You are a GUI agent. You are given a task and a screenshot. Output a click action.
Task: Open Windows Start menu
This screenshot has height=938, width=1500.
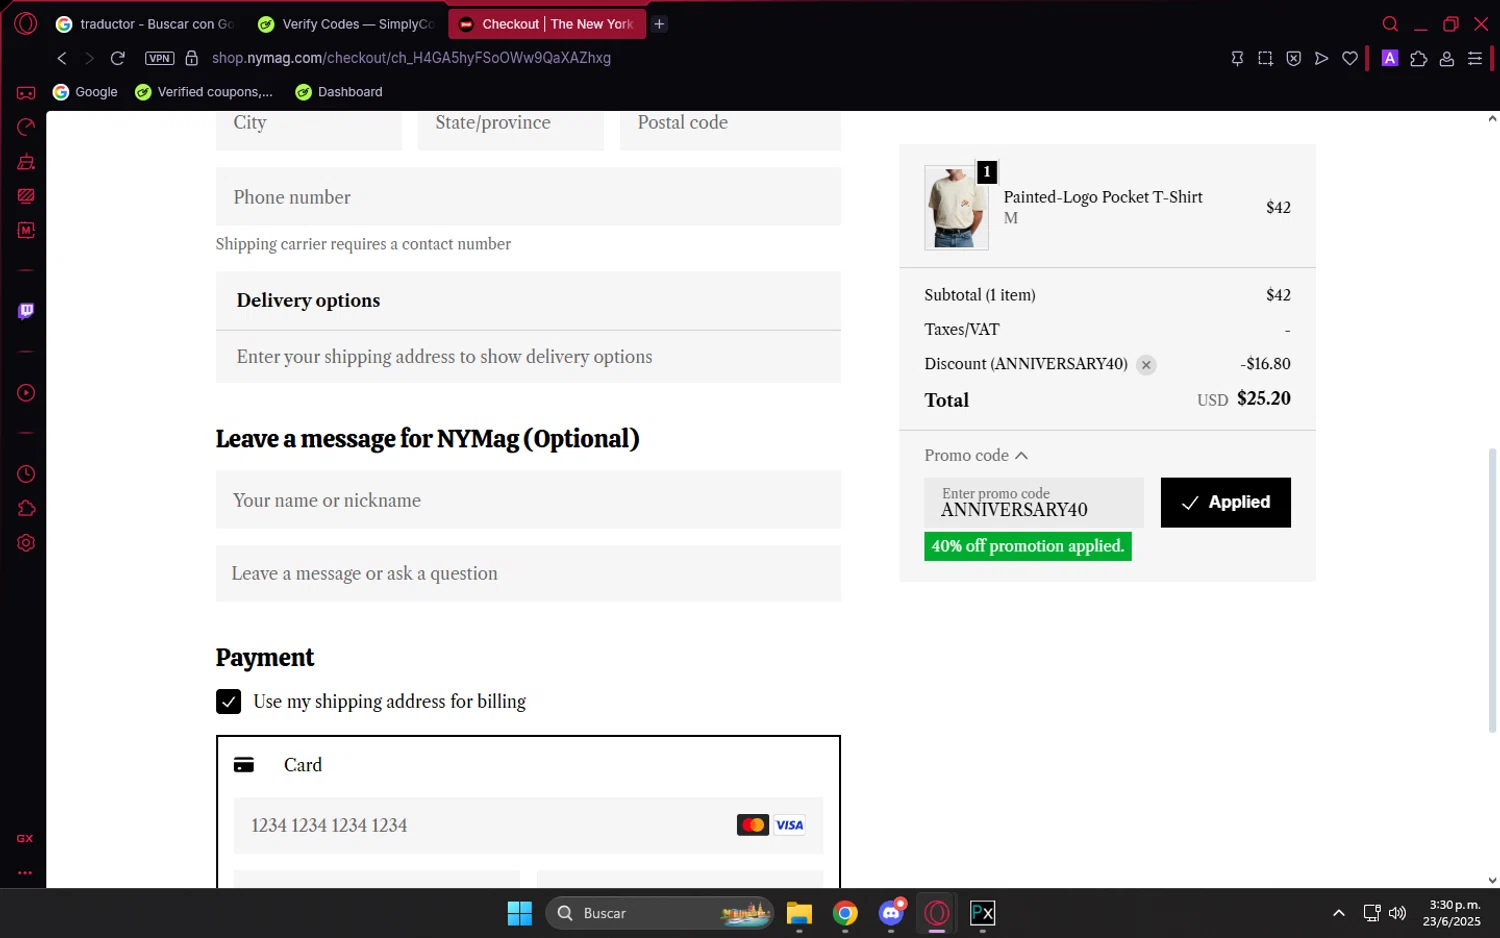coord(520,913)
